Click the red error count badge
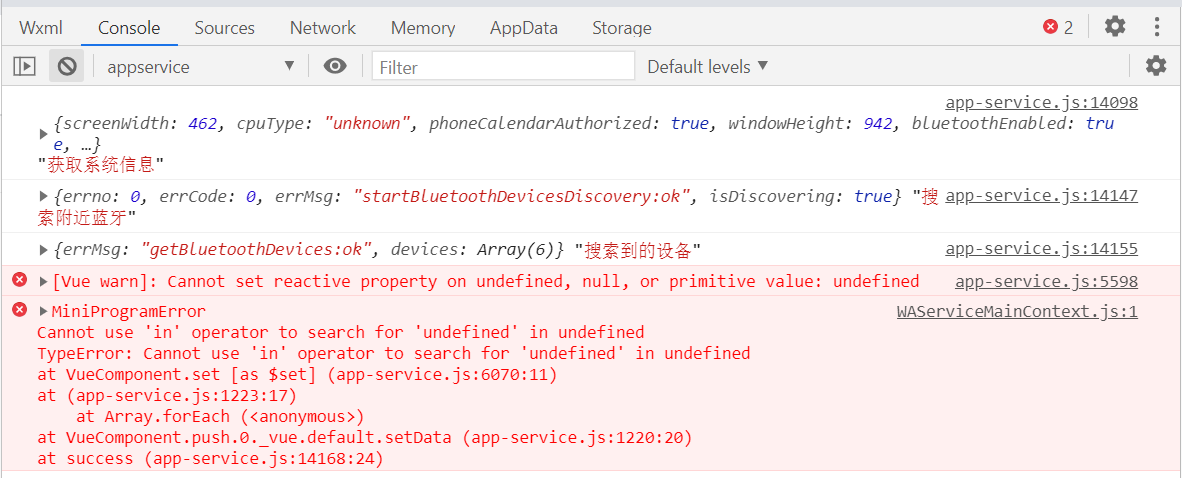The height and width of the screenshot is (478, 1182). 1058,27
